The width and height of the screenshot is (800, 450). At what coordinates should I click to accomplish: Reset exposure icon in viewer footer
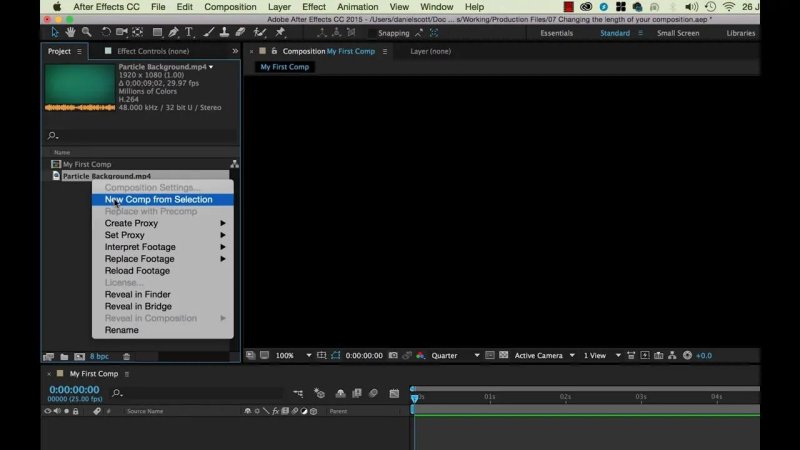[687, 355]
